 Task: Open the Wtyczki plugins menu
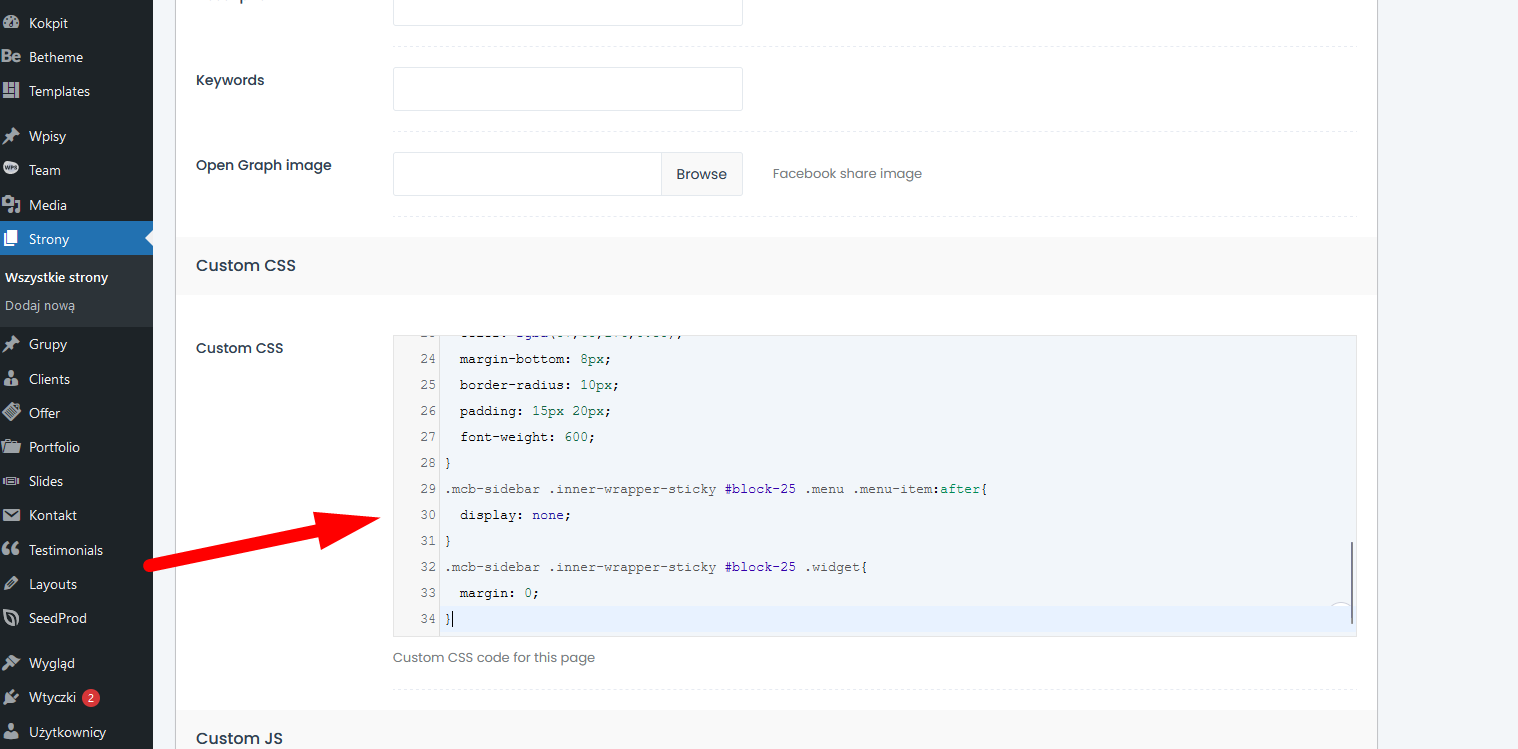click(x=76, y=697)
